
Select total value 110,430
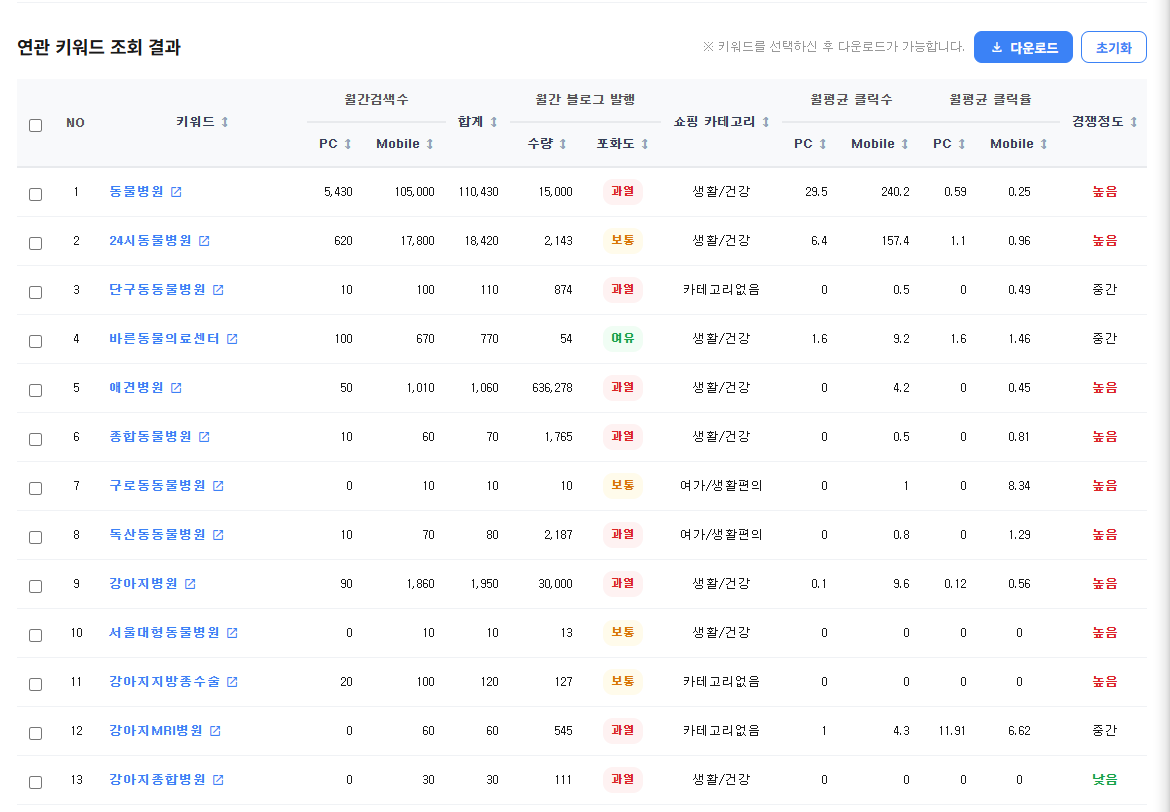[478, 192]
